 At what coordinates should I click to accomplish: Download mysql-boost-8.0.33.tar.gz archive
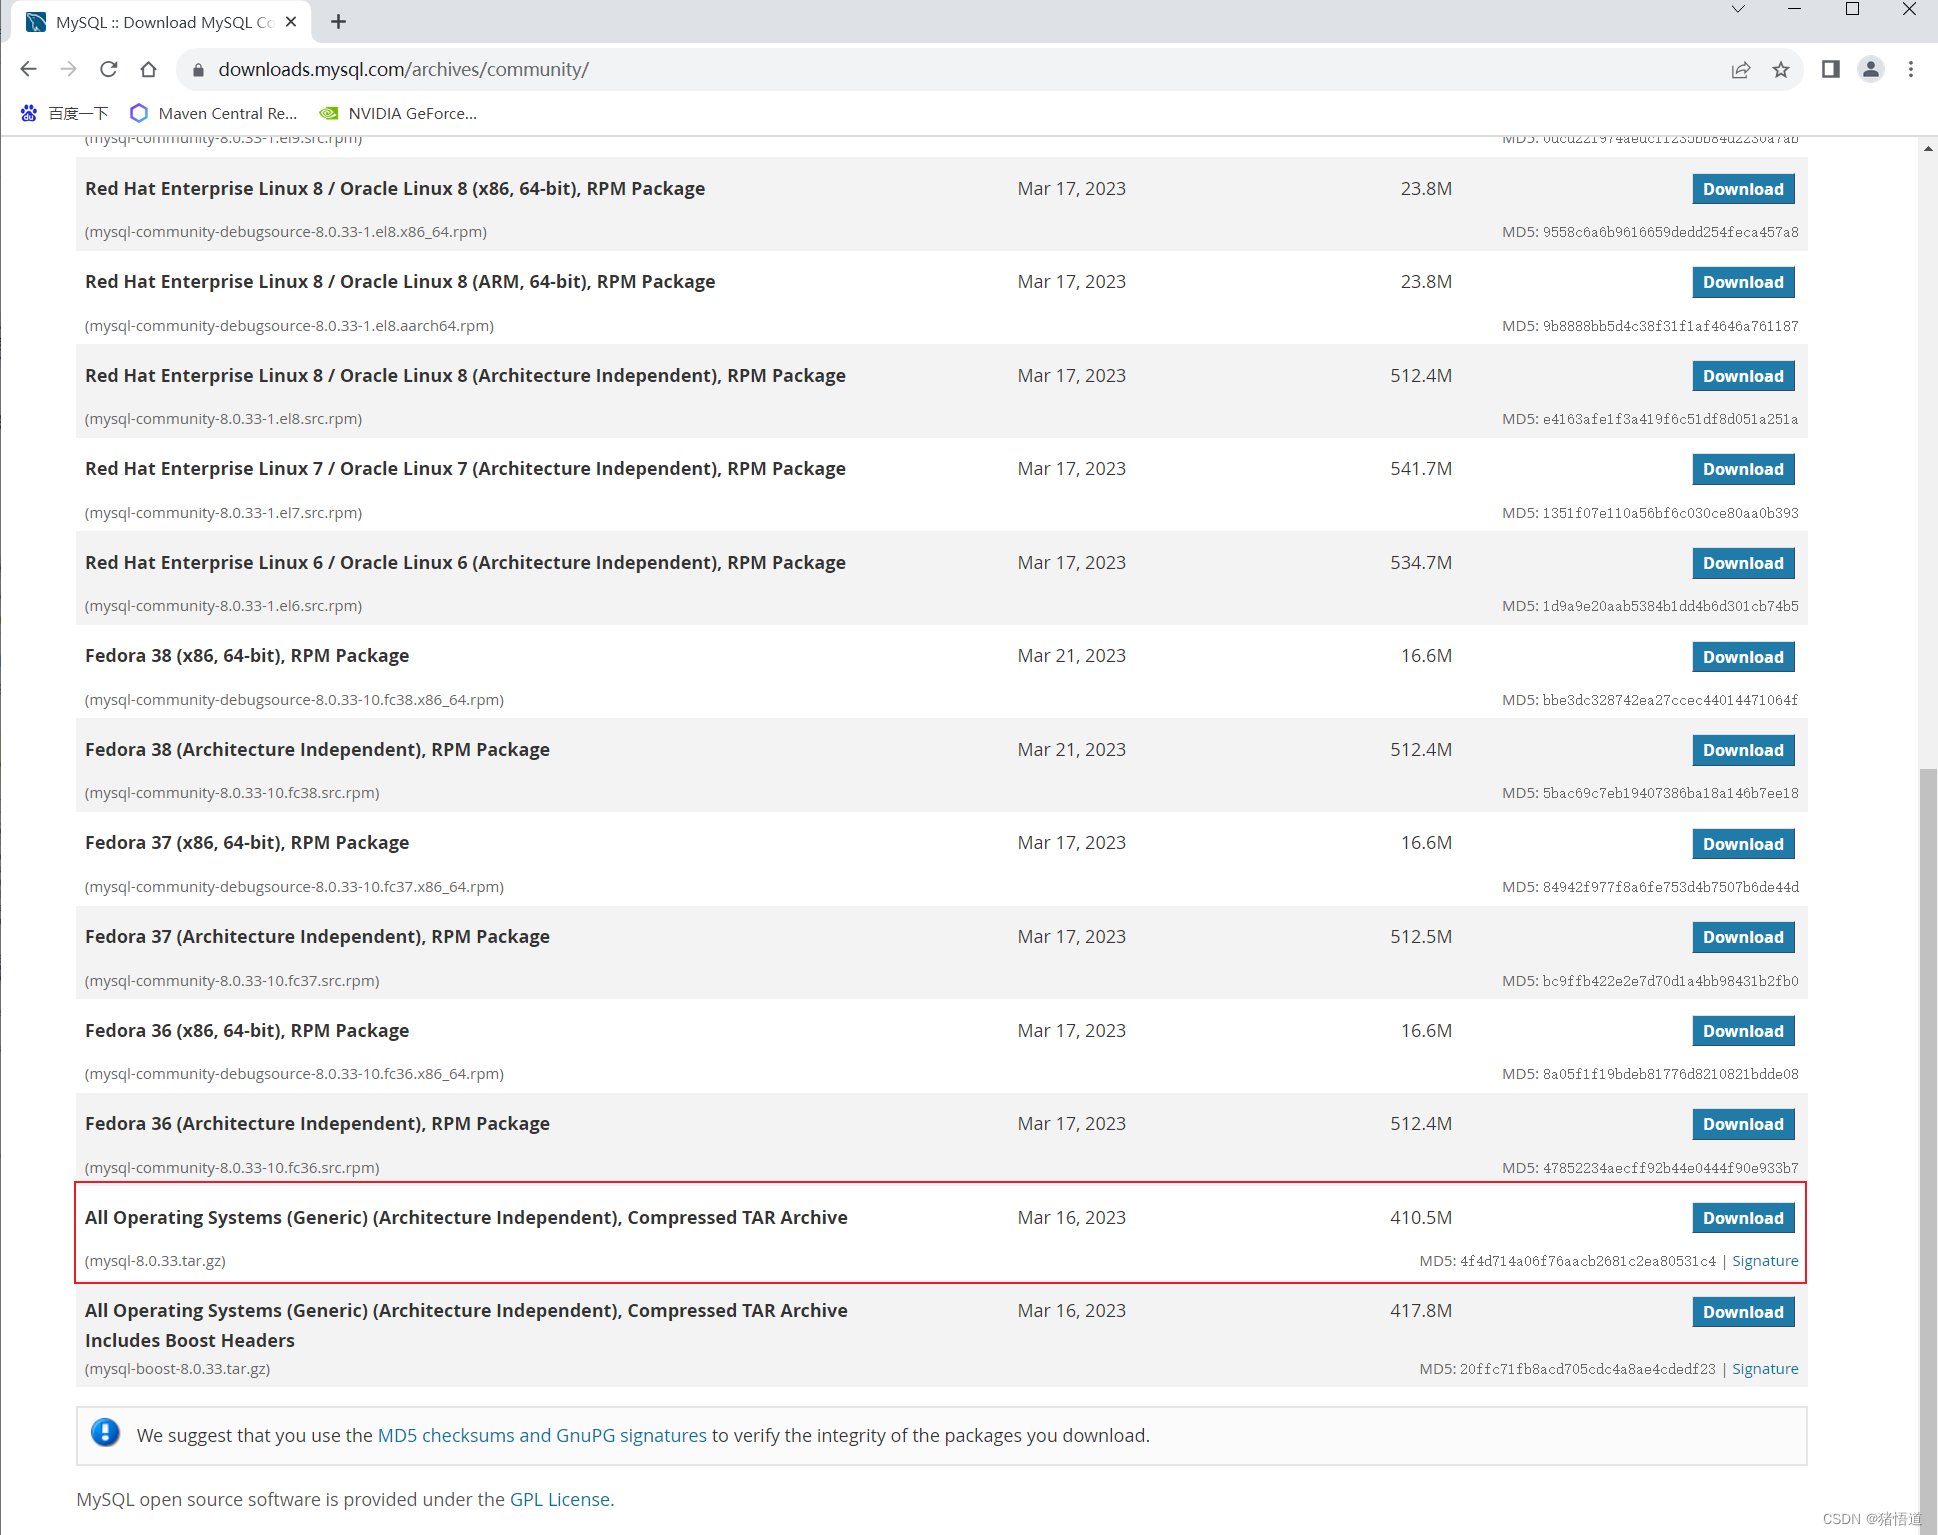coord(1743,1312)
